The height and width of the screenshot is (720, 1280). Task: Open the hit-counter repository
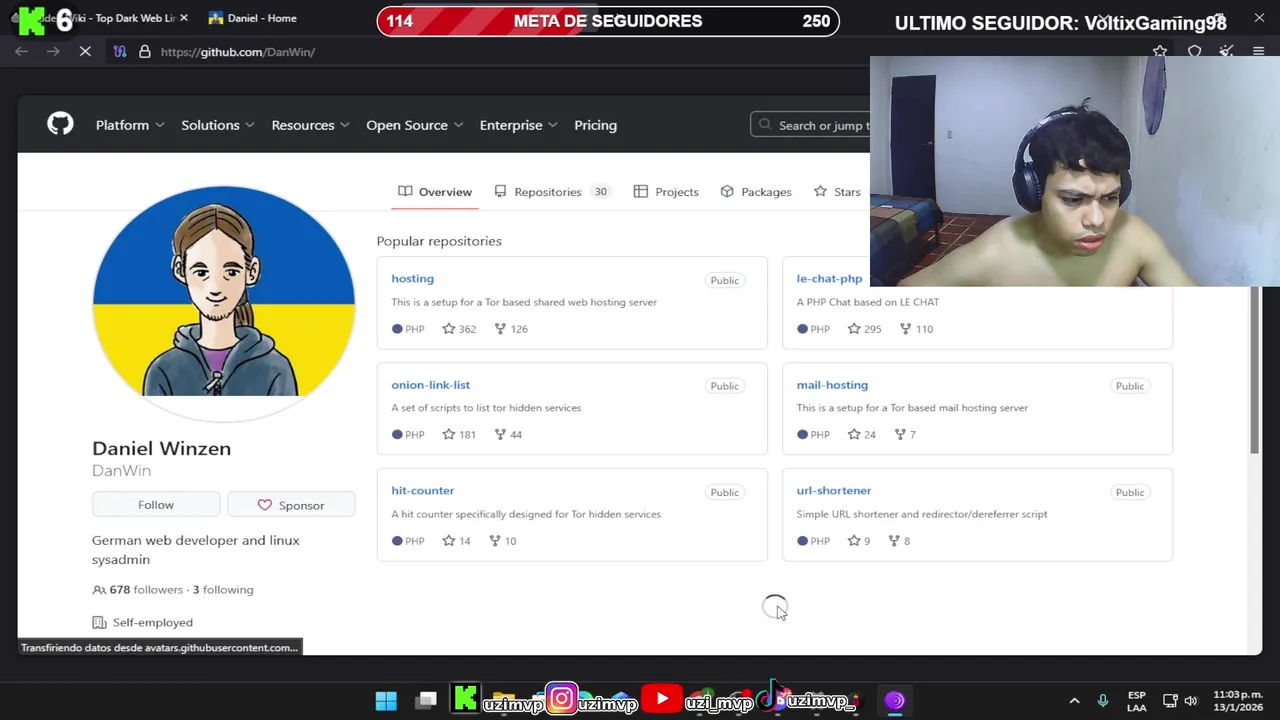coord(422,491)
